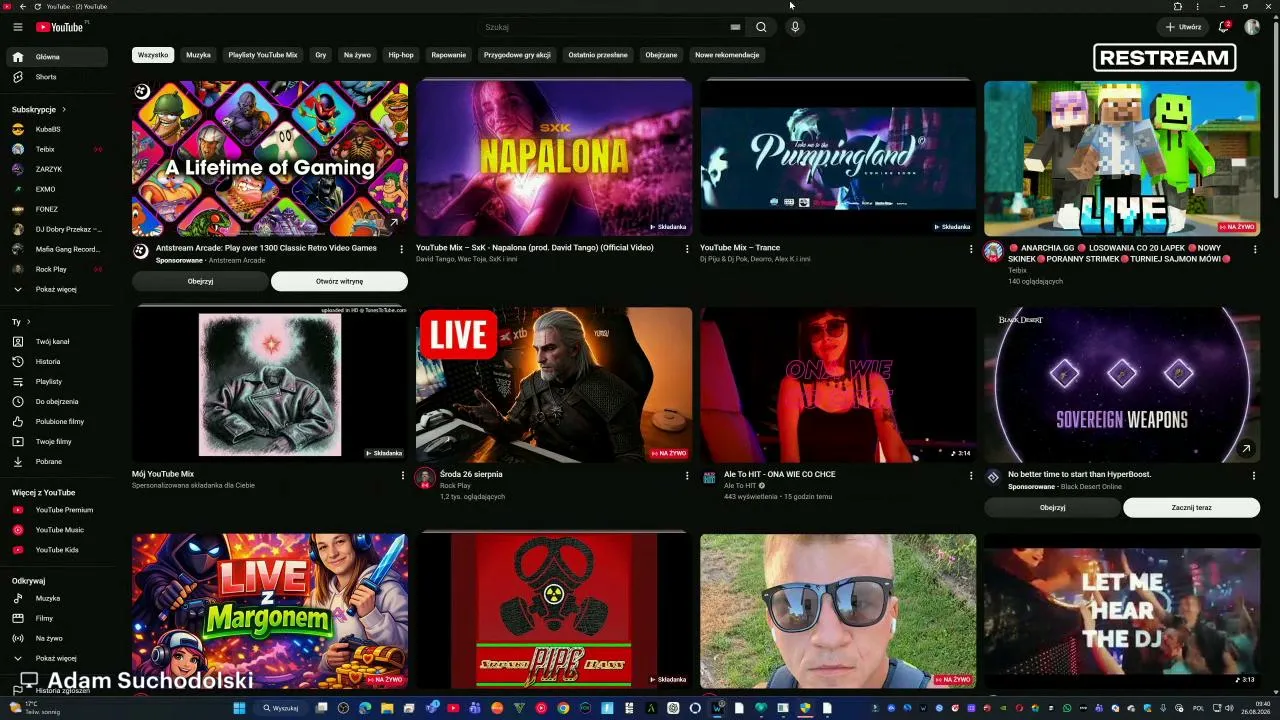
Task: Select the Ostatnio przesłane chip
Action: [x=598, y=55]
